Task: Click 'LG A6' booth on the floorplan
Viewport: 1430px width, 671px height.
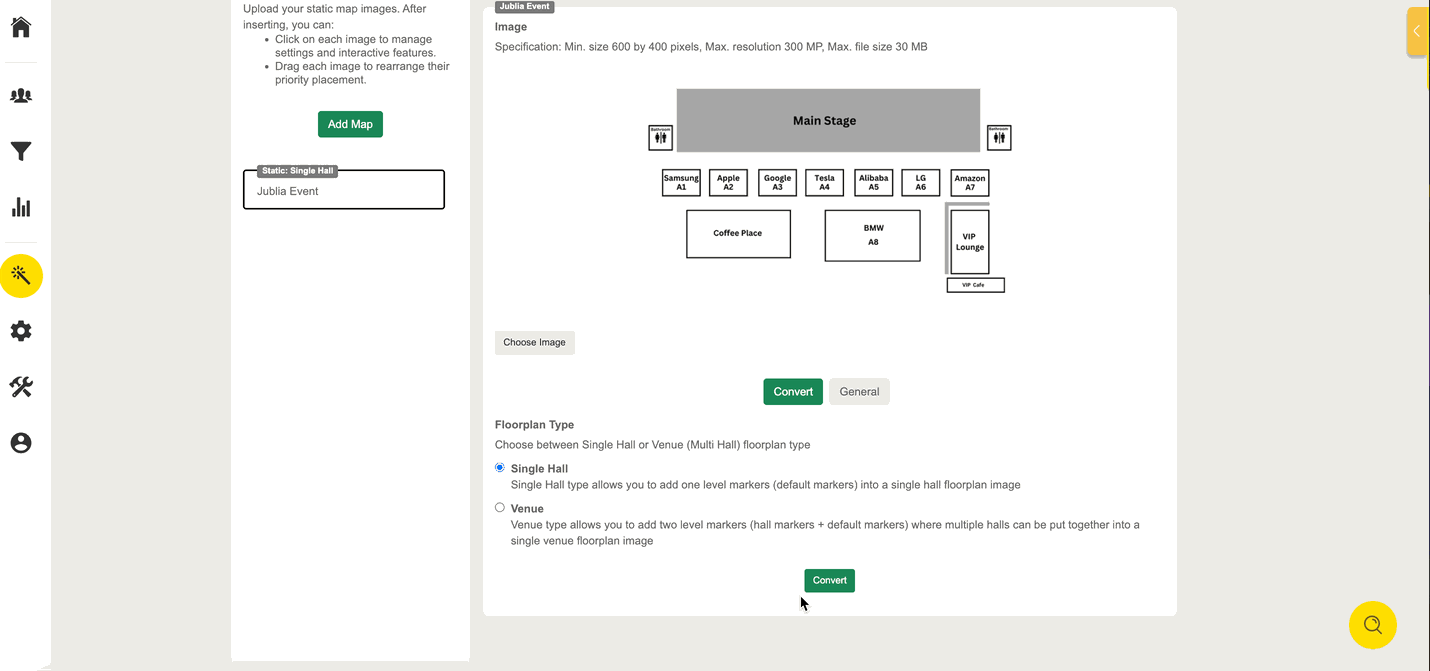Action: tap(921, 183)
